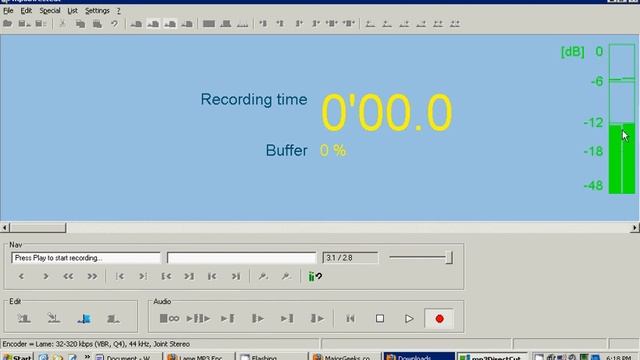The width and height of the screenshot is (640, 360).
Task: Click the single left arrow Nav button
Action: [21, 277]
